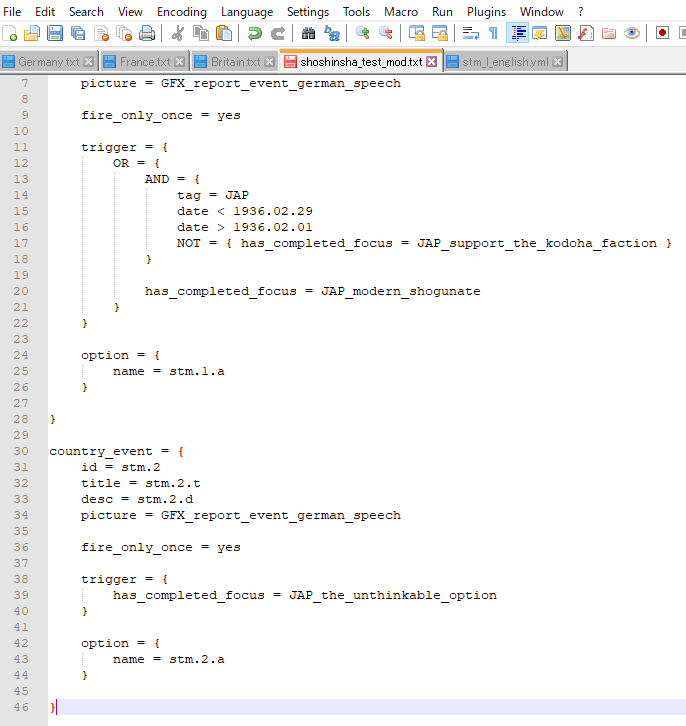This screenshot has height=726, width=686.
Task: Switch to the France.txt tab
Action: 145,62
